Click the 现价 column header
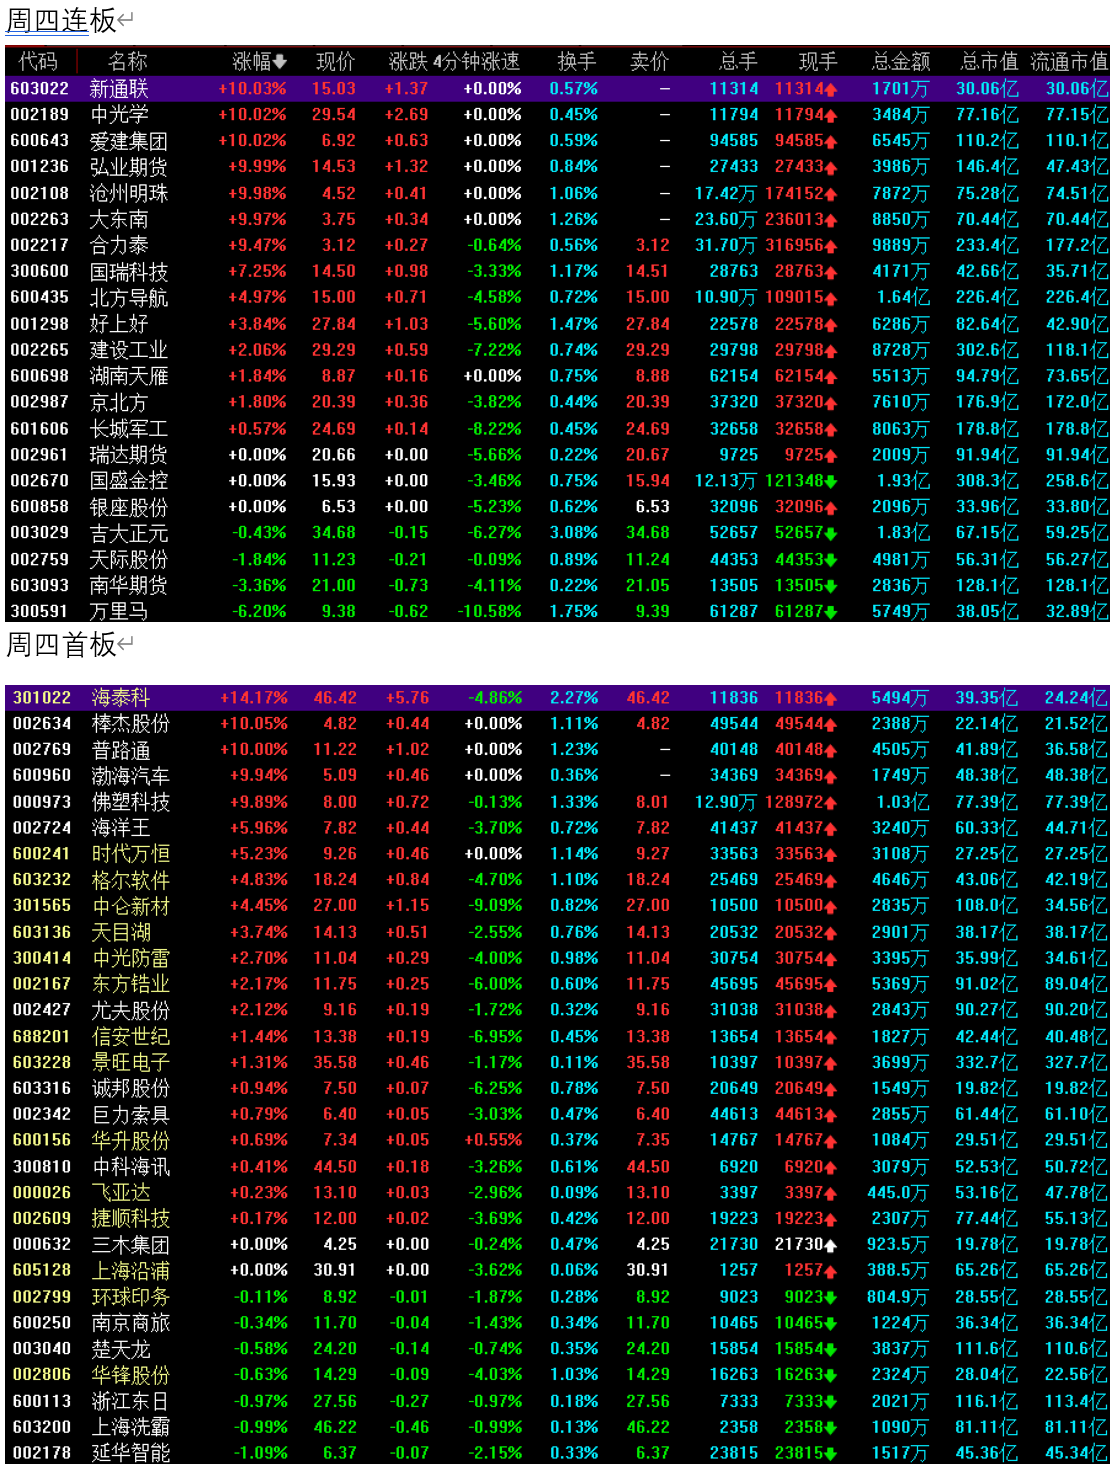This screenshot has width=1110, height=1464. pyautogui.click(x=335, y=62)
